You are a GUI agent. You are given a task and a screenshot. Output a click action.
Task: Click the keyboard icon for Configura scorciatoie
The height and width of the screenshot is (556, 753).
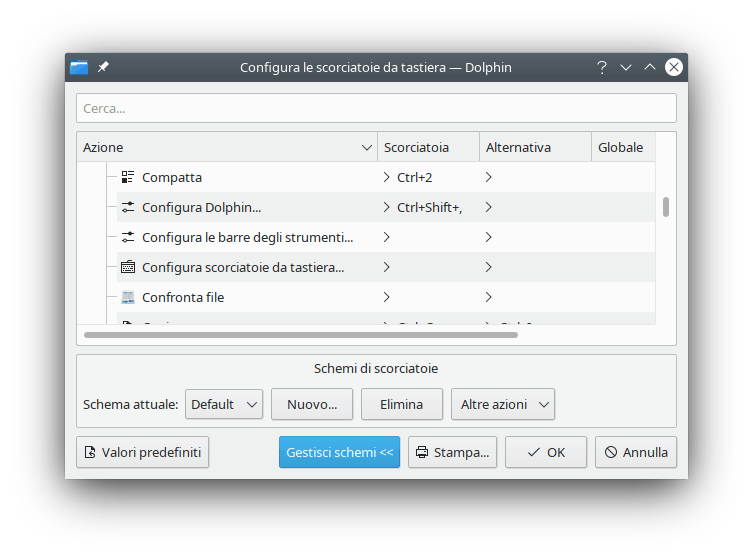point(127,267)
